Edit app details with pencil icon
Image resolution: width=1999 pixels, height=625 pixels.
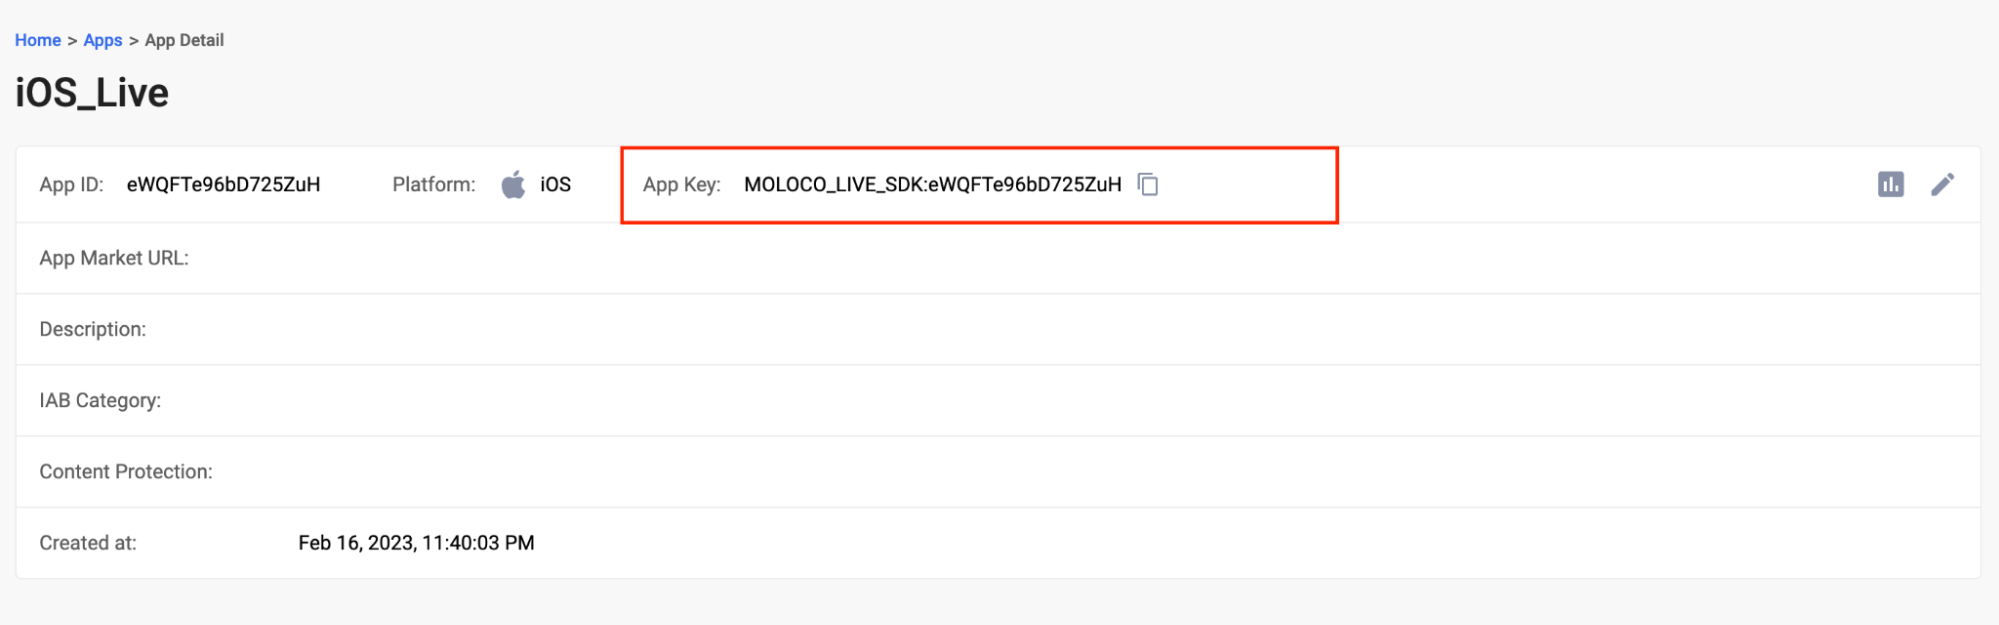click(x=1942, y=184)
